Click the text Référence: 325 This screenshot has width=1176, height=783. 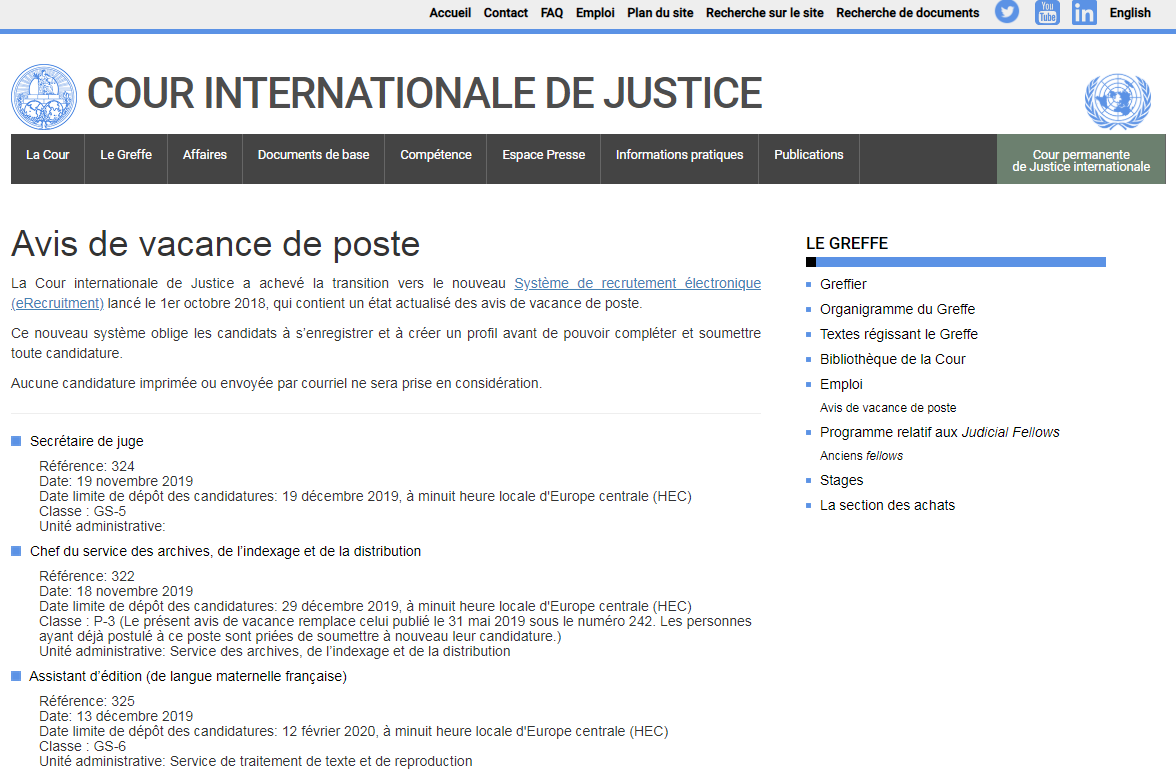(x=87, y=701)
